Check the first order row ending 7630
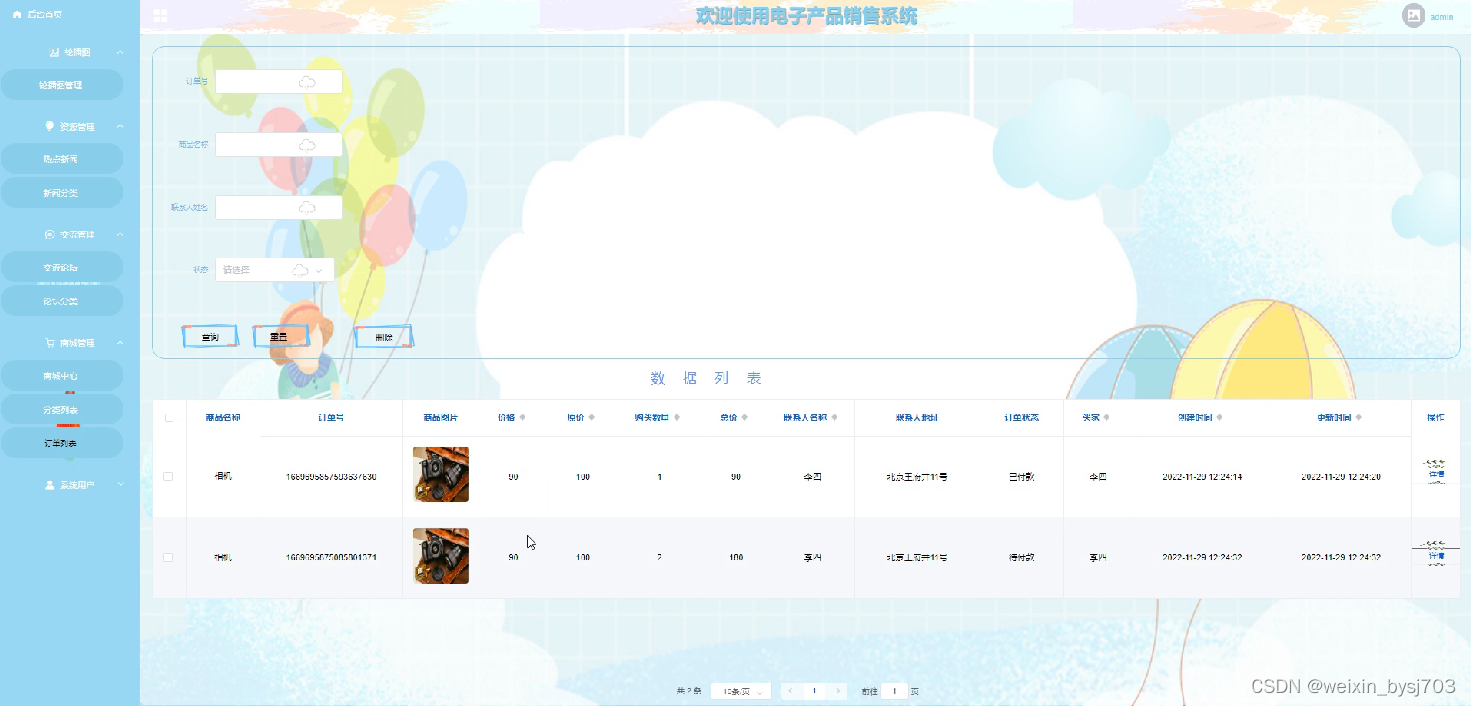This screenshot has width=1471, height=706. (168, 477)
